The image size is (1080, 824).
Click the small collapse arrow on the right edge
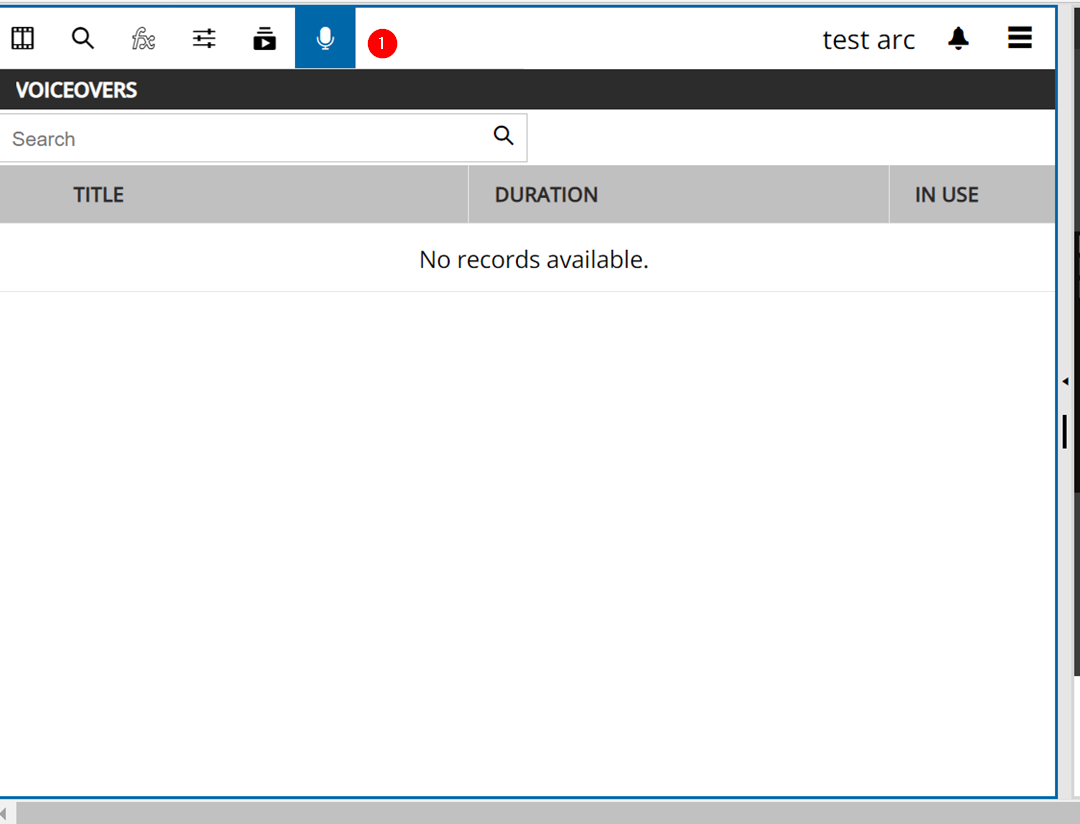point(1065,382)
